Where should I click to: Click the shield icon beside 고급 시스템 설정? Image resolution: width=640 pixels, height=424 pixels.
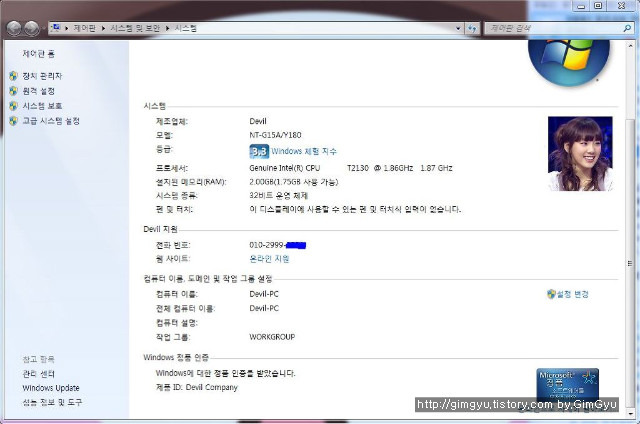point(13,121)
